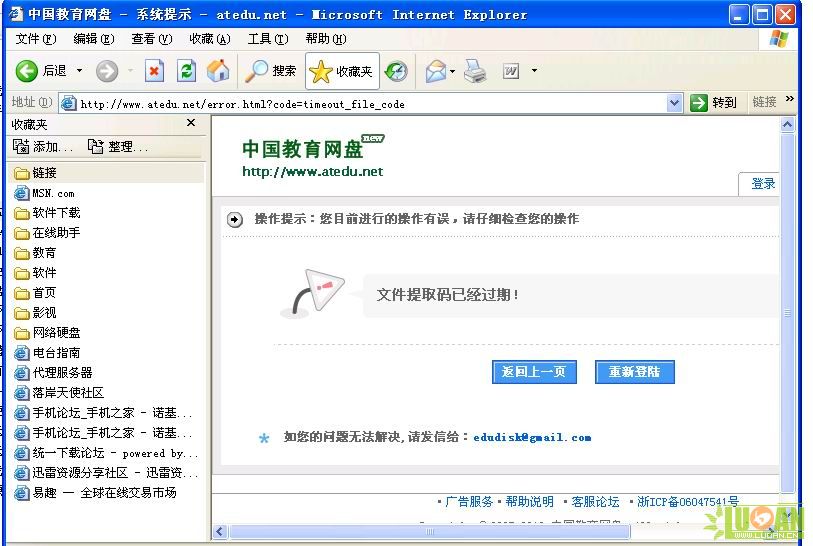Image resolution: width=813 pixels, height=546 pixels.
Task: Open 文件(F) menu
Action: (36, 39)
